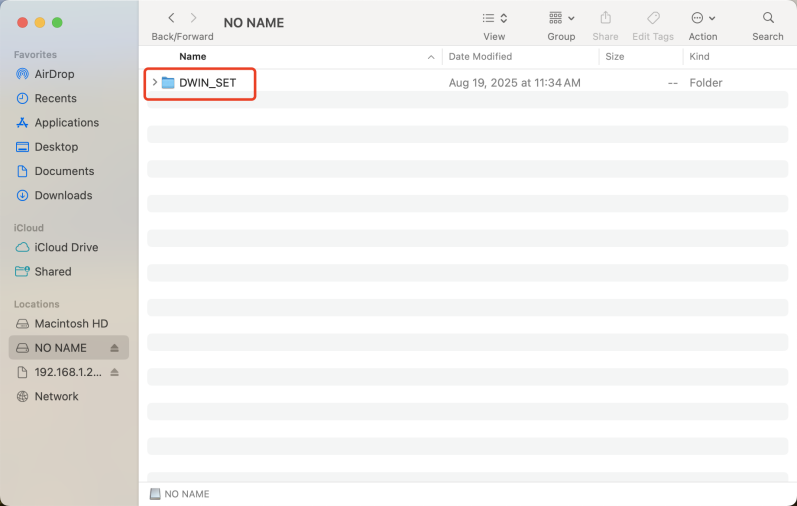This screenshot has height=506, width=797.
Task: Select AirDrop in sidebar
Action: (54, 74)
